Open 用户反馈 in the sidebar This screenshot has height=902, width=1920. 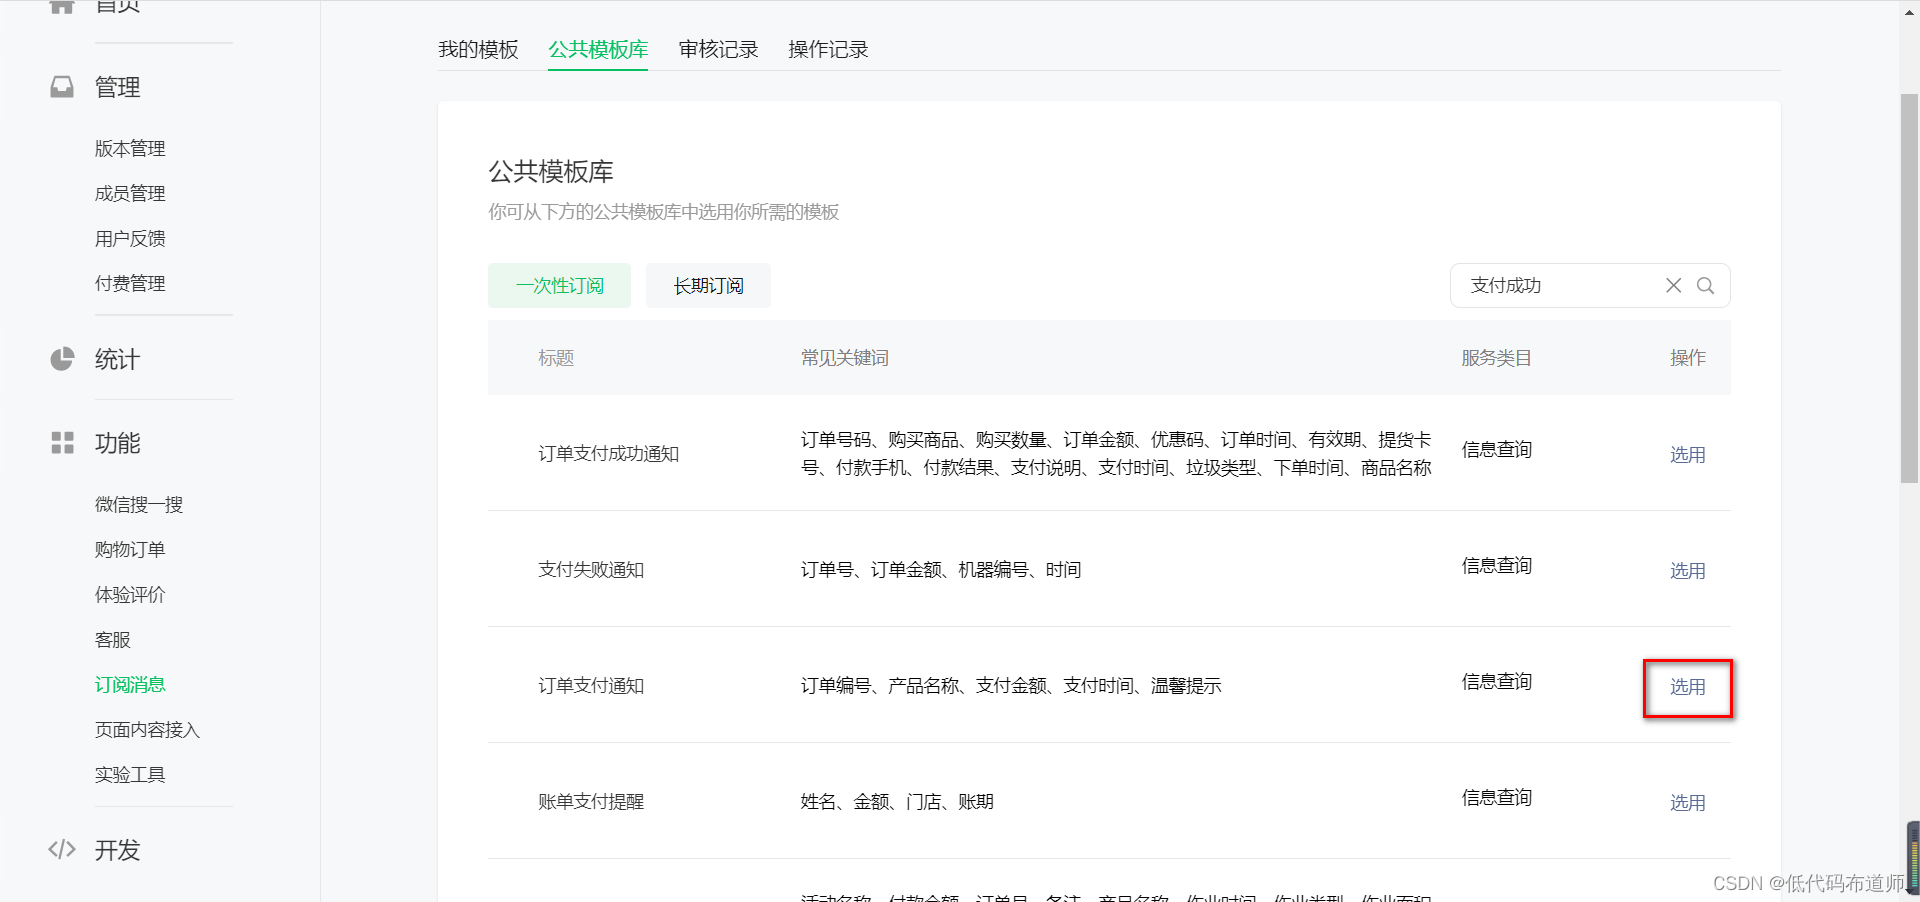(130, 238)
